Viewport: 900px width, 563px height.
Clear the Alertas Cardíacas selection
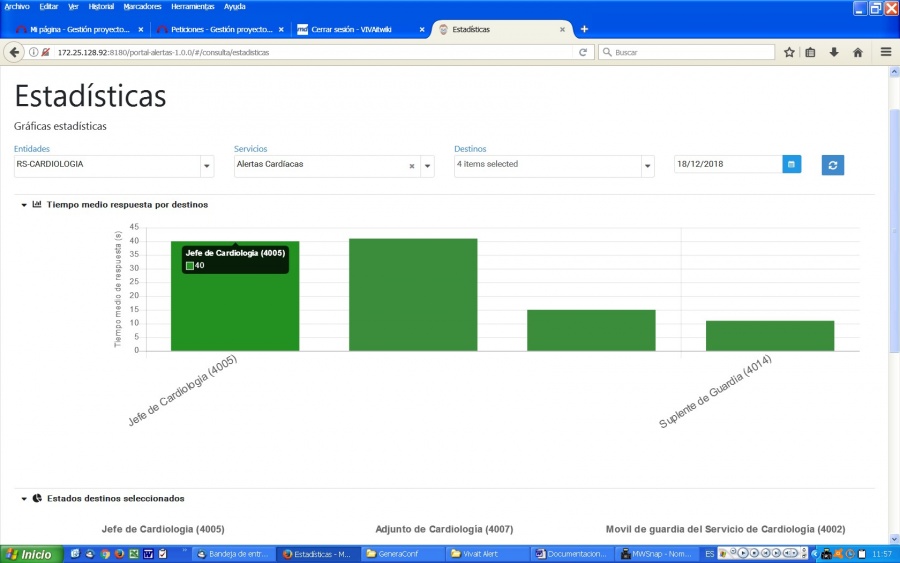pos(412,166)
